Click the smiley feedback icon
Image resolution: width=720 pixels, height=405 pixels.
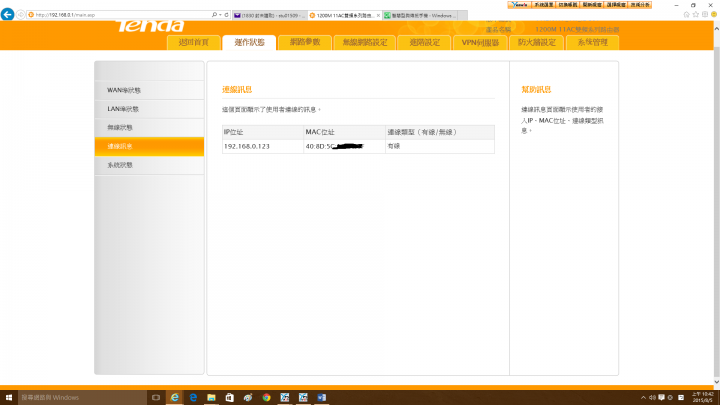(x=714, y=15)
